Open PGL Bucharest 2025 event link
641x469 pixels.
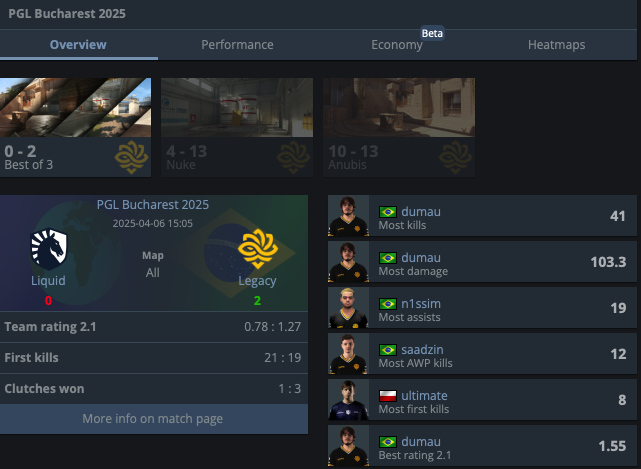tap(152, 204)
